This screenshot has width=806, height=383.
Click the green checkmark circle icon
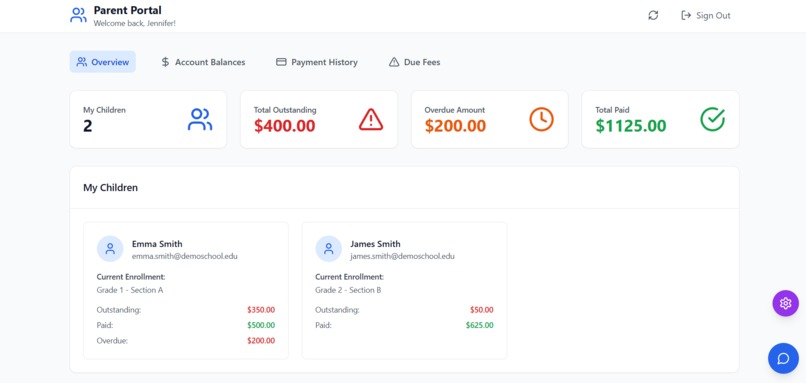[x=712, y=119]
